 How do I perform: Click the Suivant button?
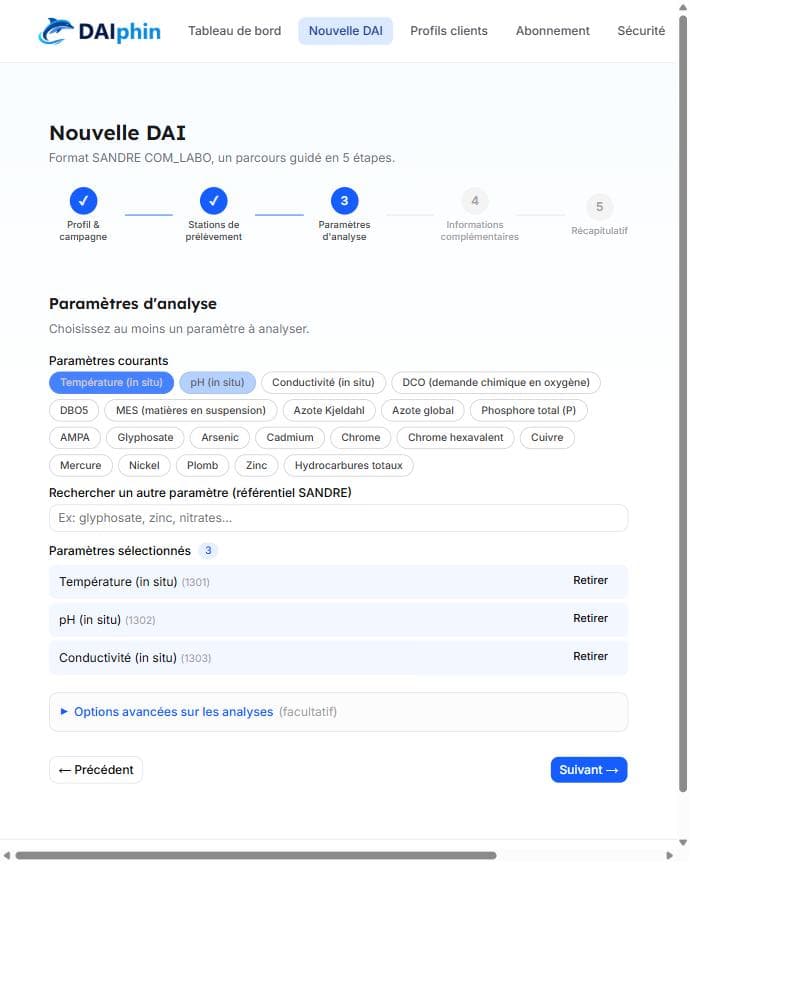pos(589,770)
